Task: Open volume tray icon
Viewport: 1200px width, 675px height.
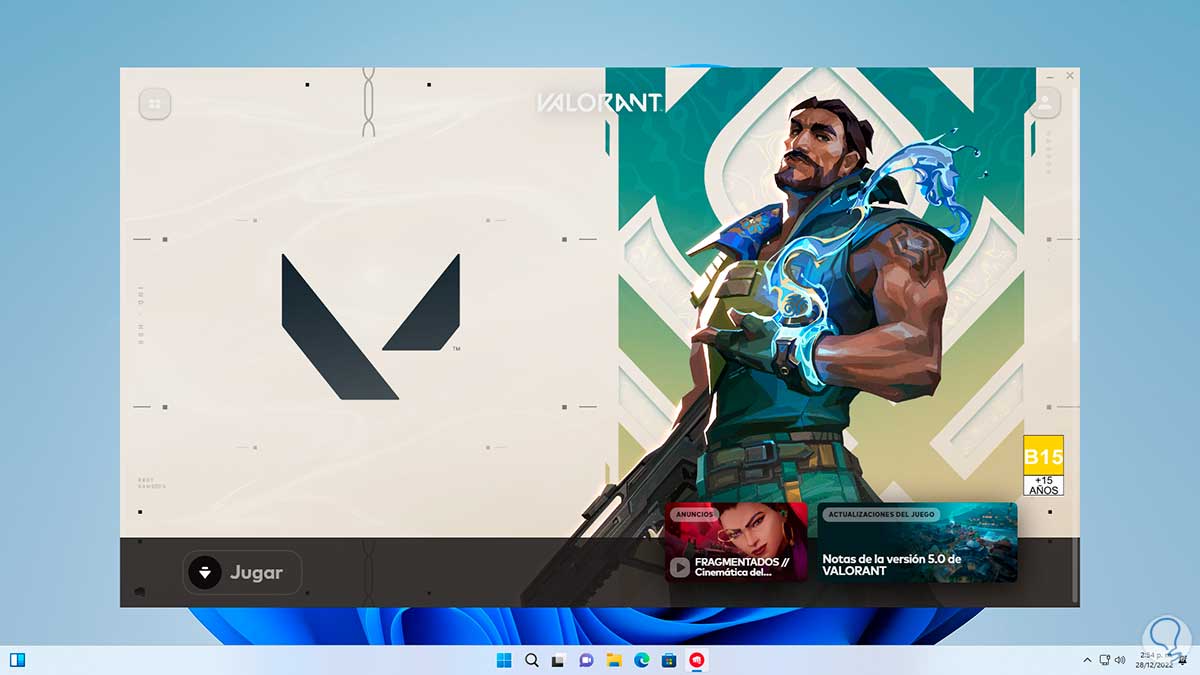Action: [1120, 660]
